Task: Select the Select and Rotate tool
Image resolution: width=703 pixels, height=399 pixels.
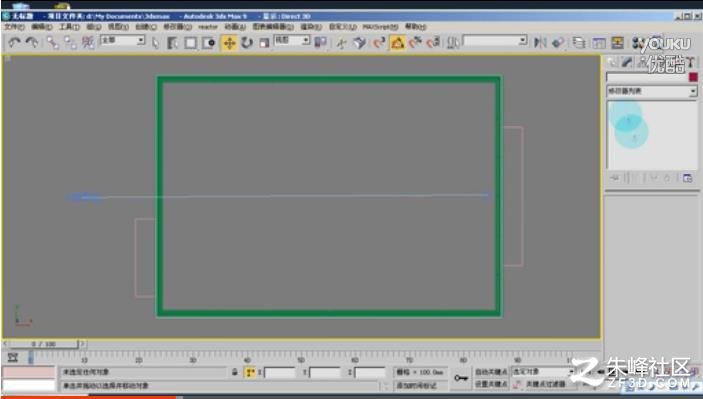Action: (247, 43)
